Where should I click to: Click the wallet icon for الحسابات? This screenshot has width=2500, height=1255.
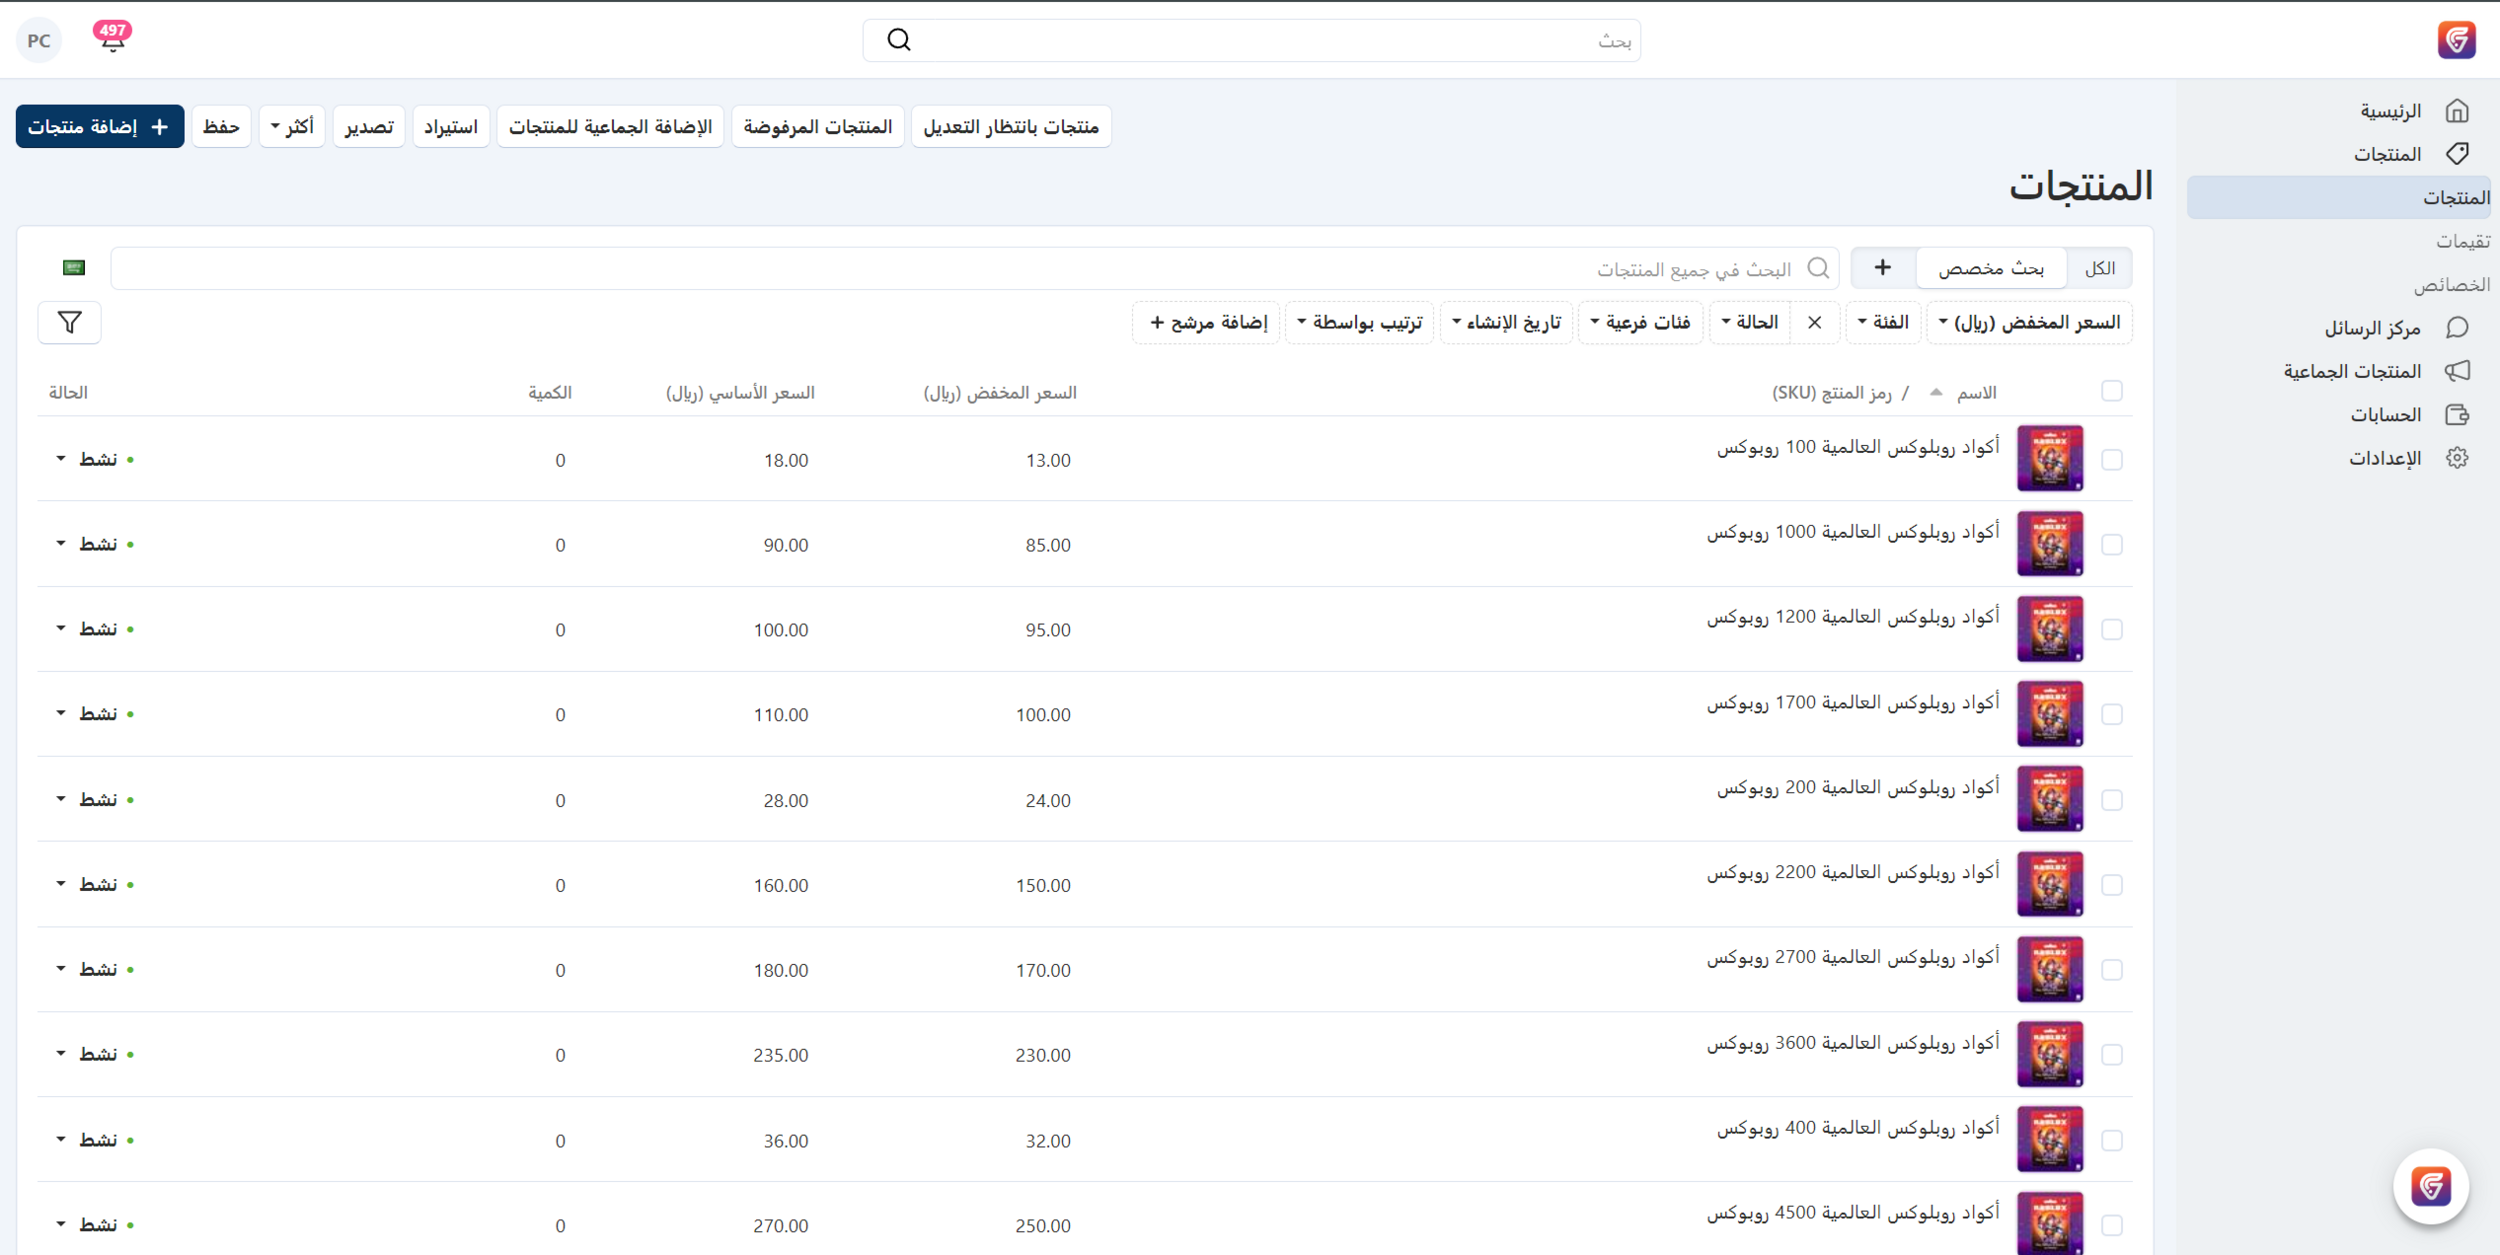2457,415
